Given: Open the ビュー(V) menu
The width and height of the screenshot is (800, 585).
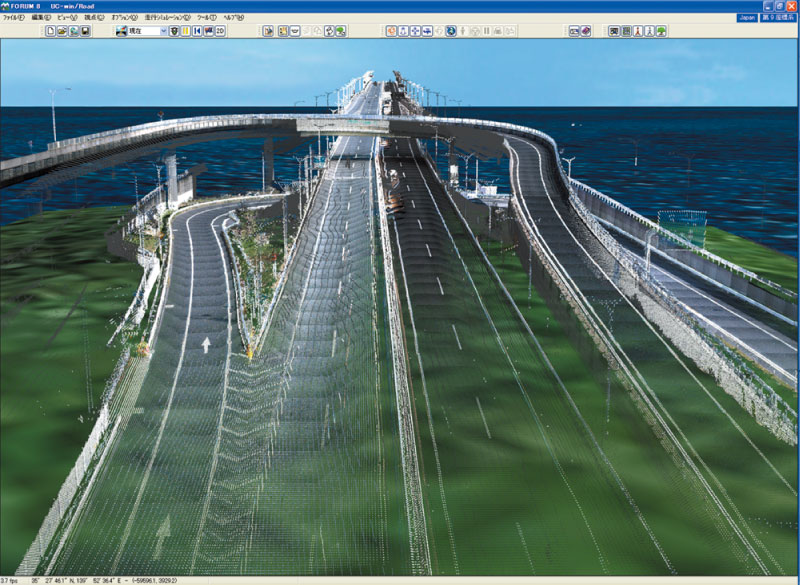Looking at the screenshot, I should click(67, 17).
